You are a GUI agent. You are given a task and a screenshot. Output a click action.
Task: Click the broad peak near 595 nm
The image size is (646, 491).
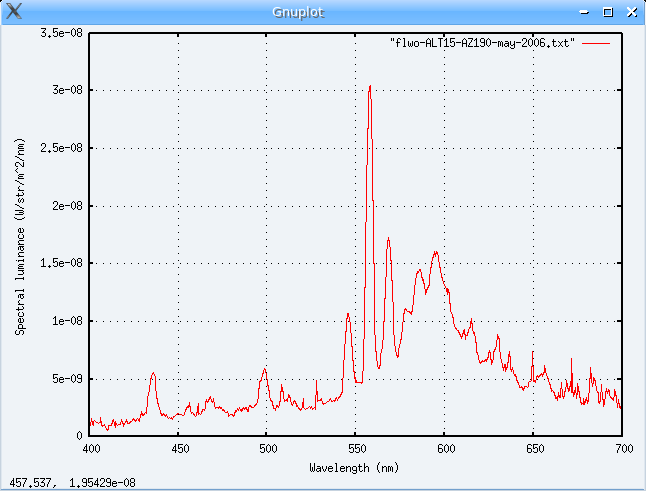[x=435, y=252]
